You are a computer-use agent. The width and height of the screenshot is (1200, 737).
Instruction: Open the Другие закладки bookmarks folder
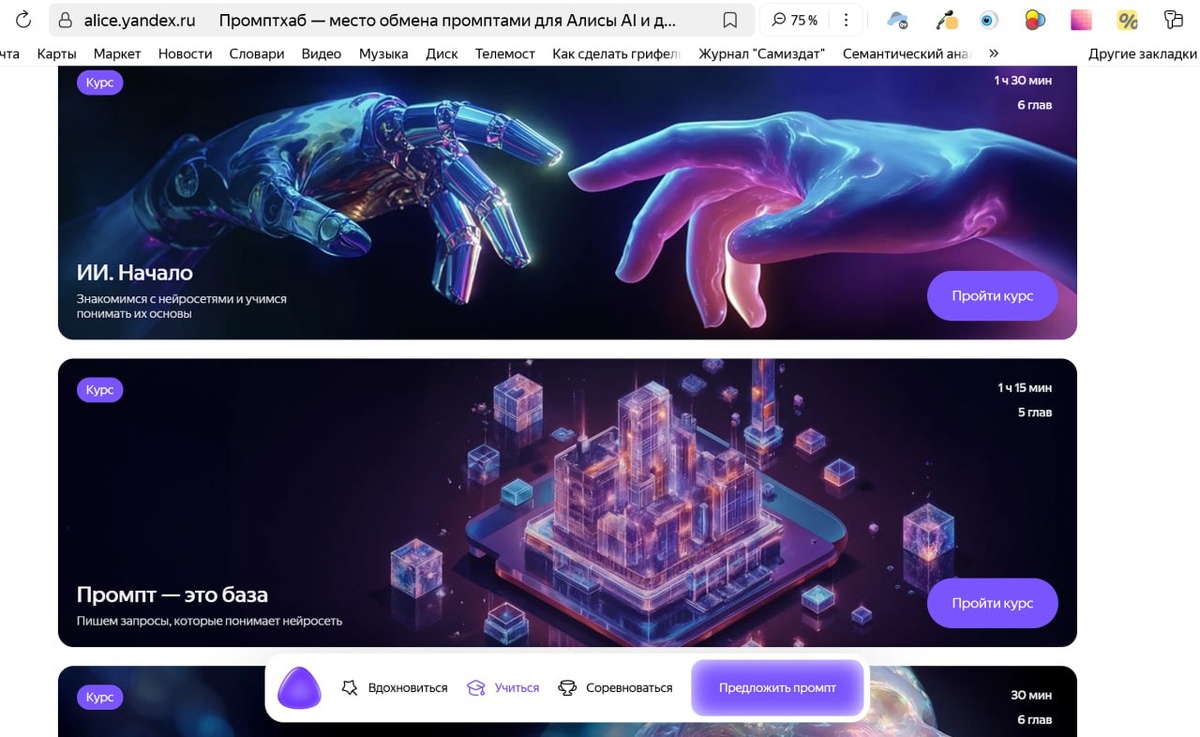tap(1142, 54)
